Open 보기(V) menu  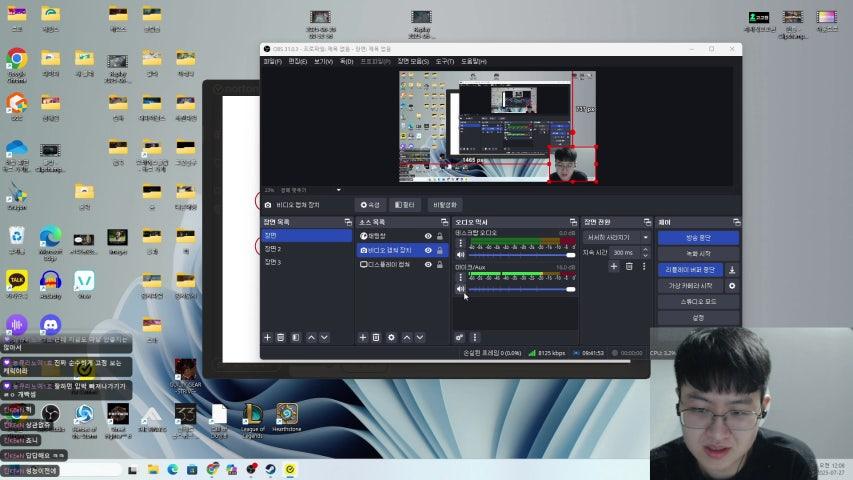click(323, 61)
